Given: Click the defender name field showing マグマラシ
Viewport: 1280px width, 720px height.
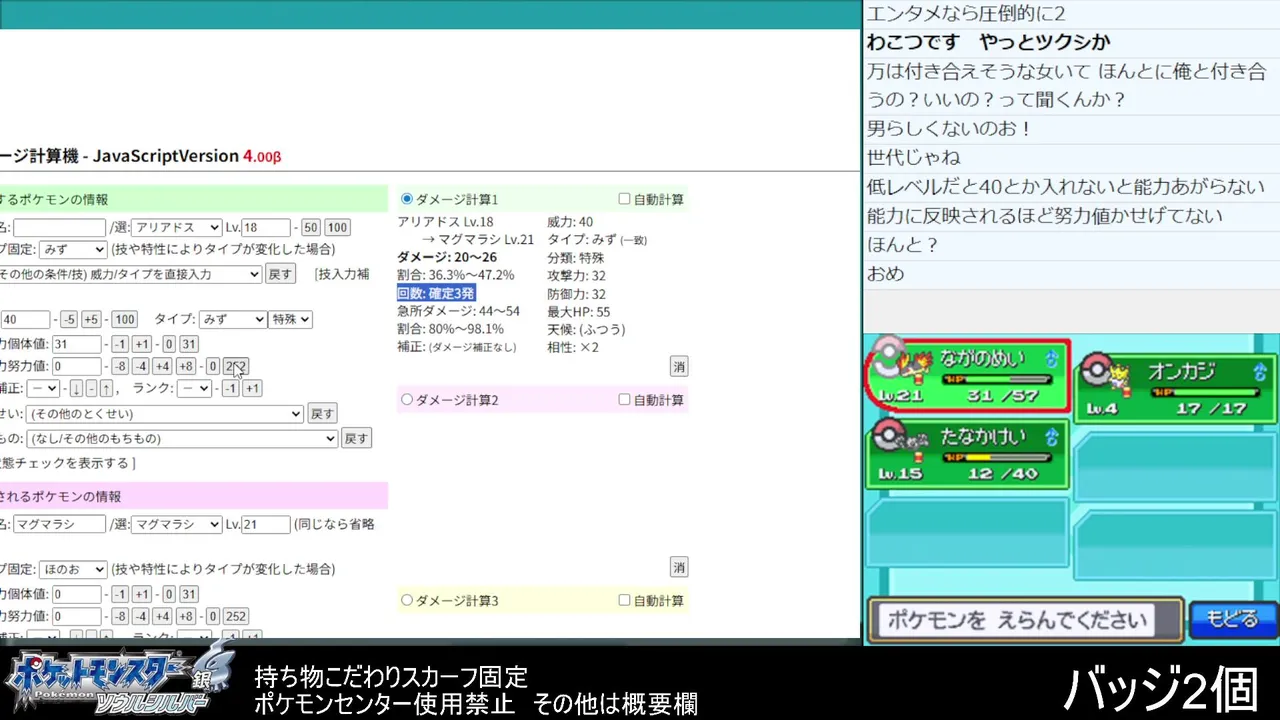Looking at the screenshot, I should tap(59, 524).
